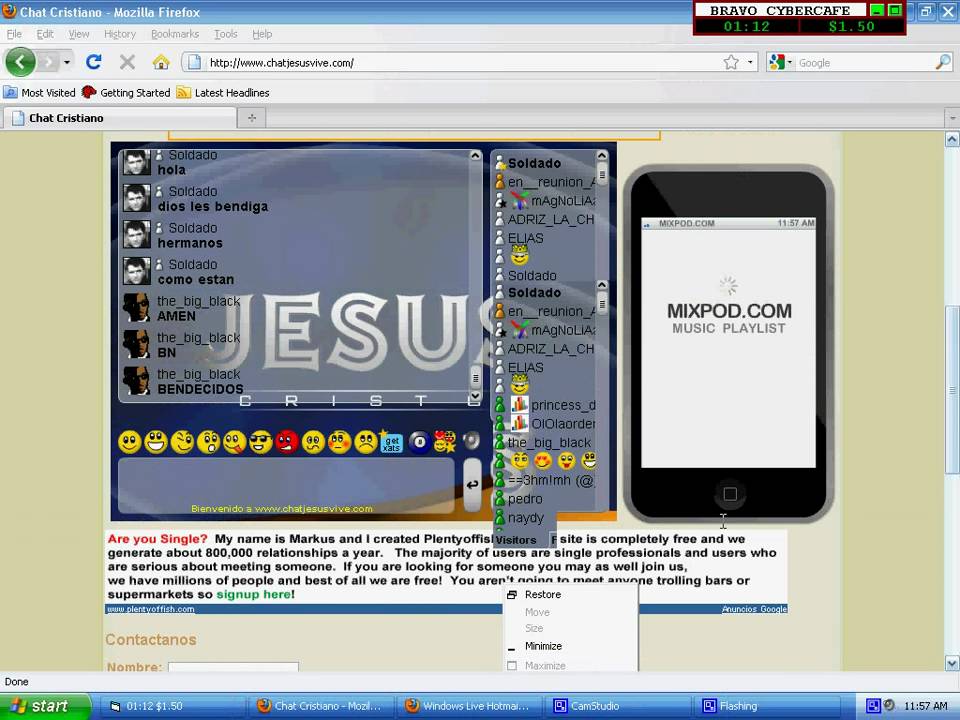The height and width of the screenshot is (720, 960).
Task: Insert the sad frown emoticon
Action: click(366, 441)
